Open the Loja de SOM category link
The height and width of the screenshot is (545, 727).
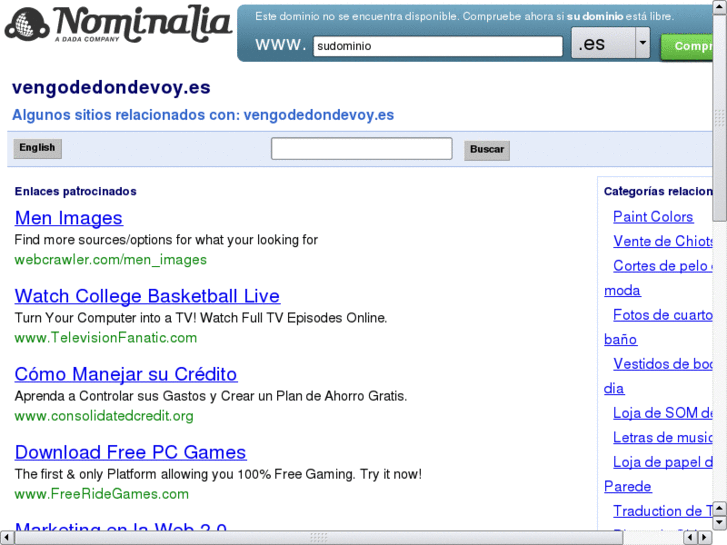coord(663,413)
